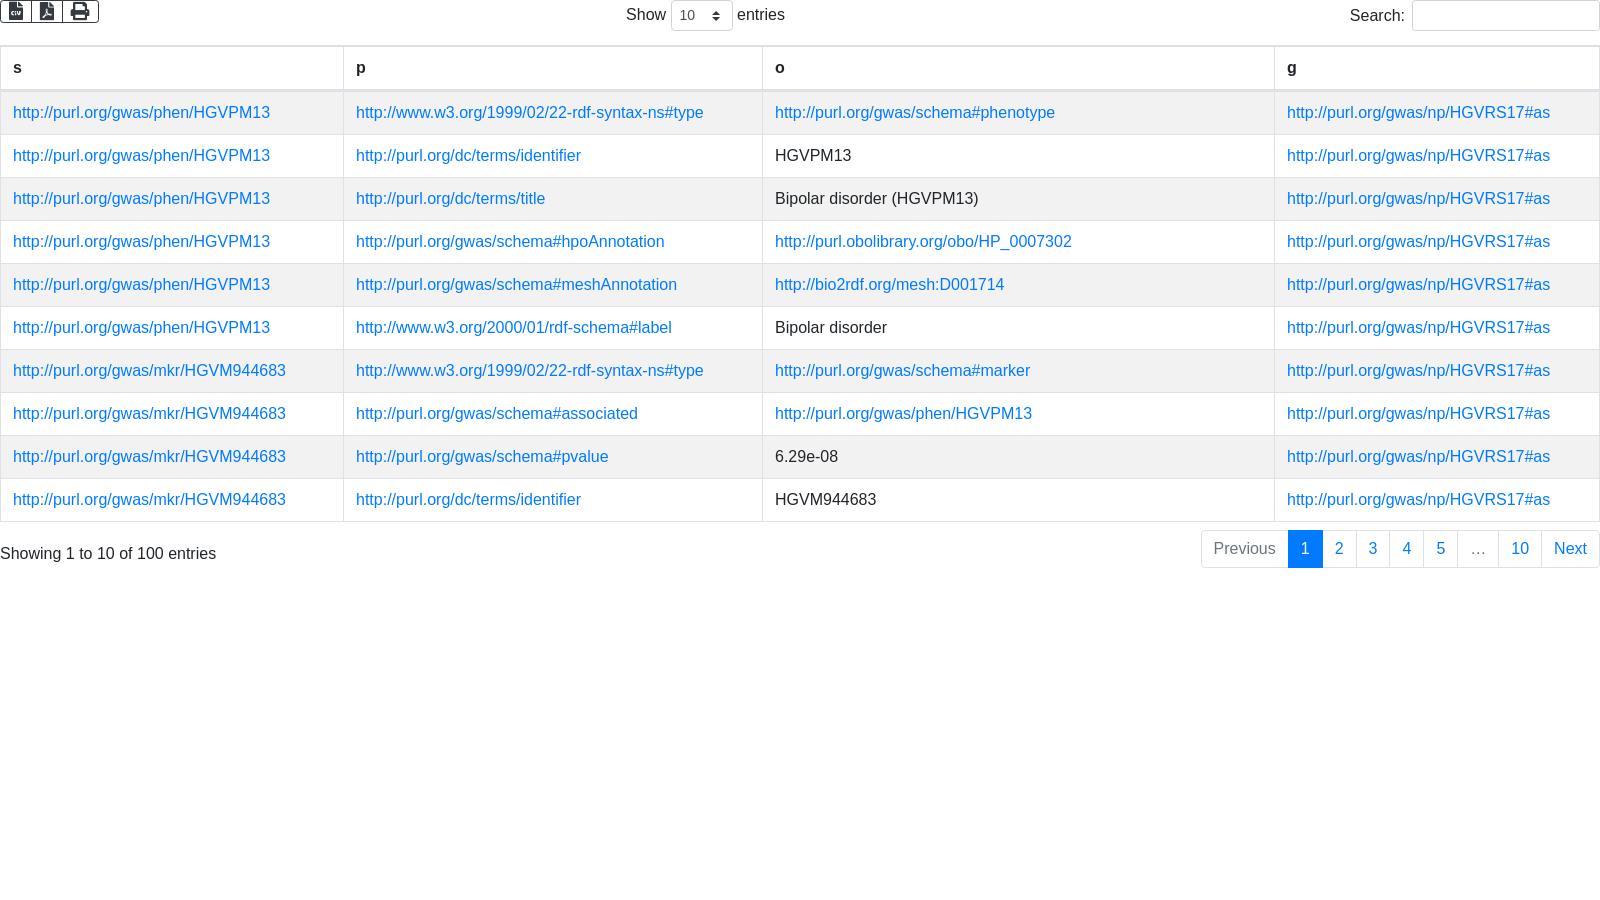Viewport: 1600px width, 900px height.
Task: Export the table as PDF
Action: point(47,11)
